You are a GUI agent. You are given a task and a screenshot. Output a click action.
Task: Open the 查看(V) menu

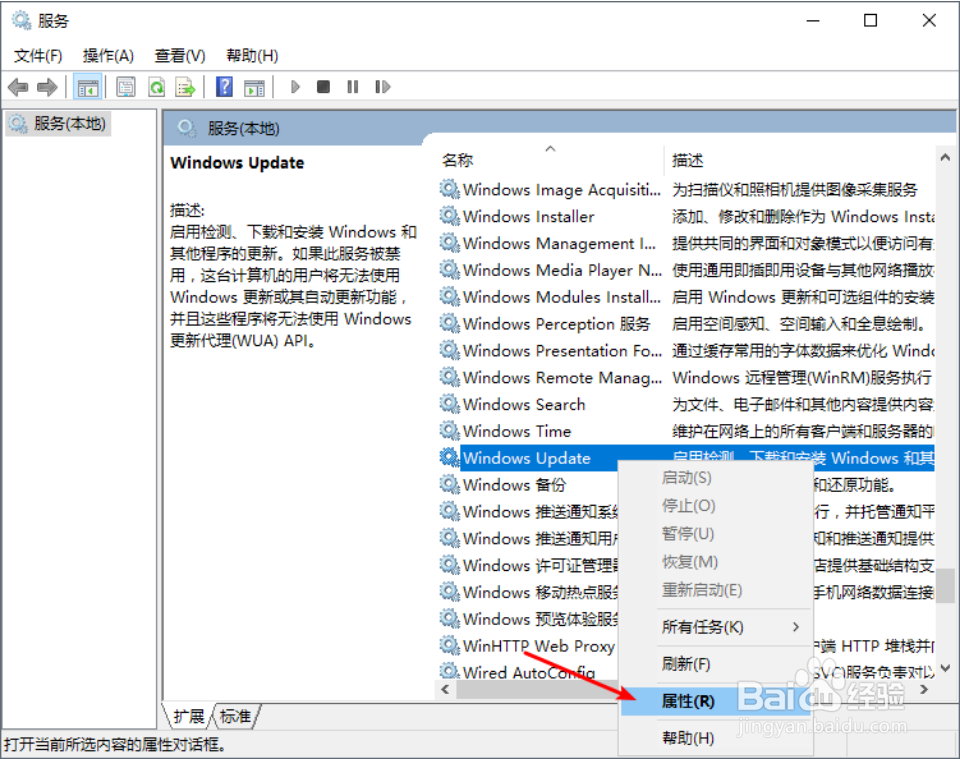[178, 55]
